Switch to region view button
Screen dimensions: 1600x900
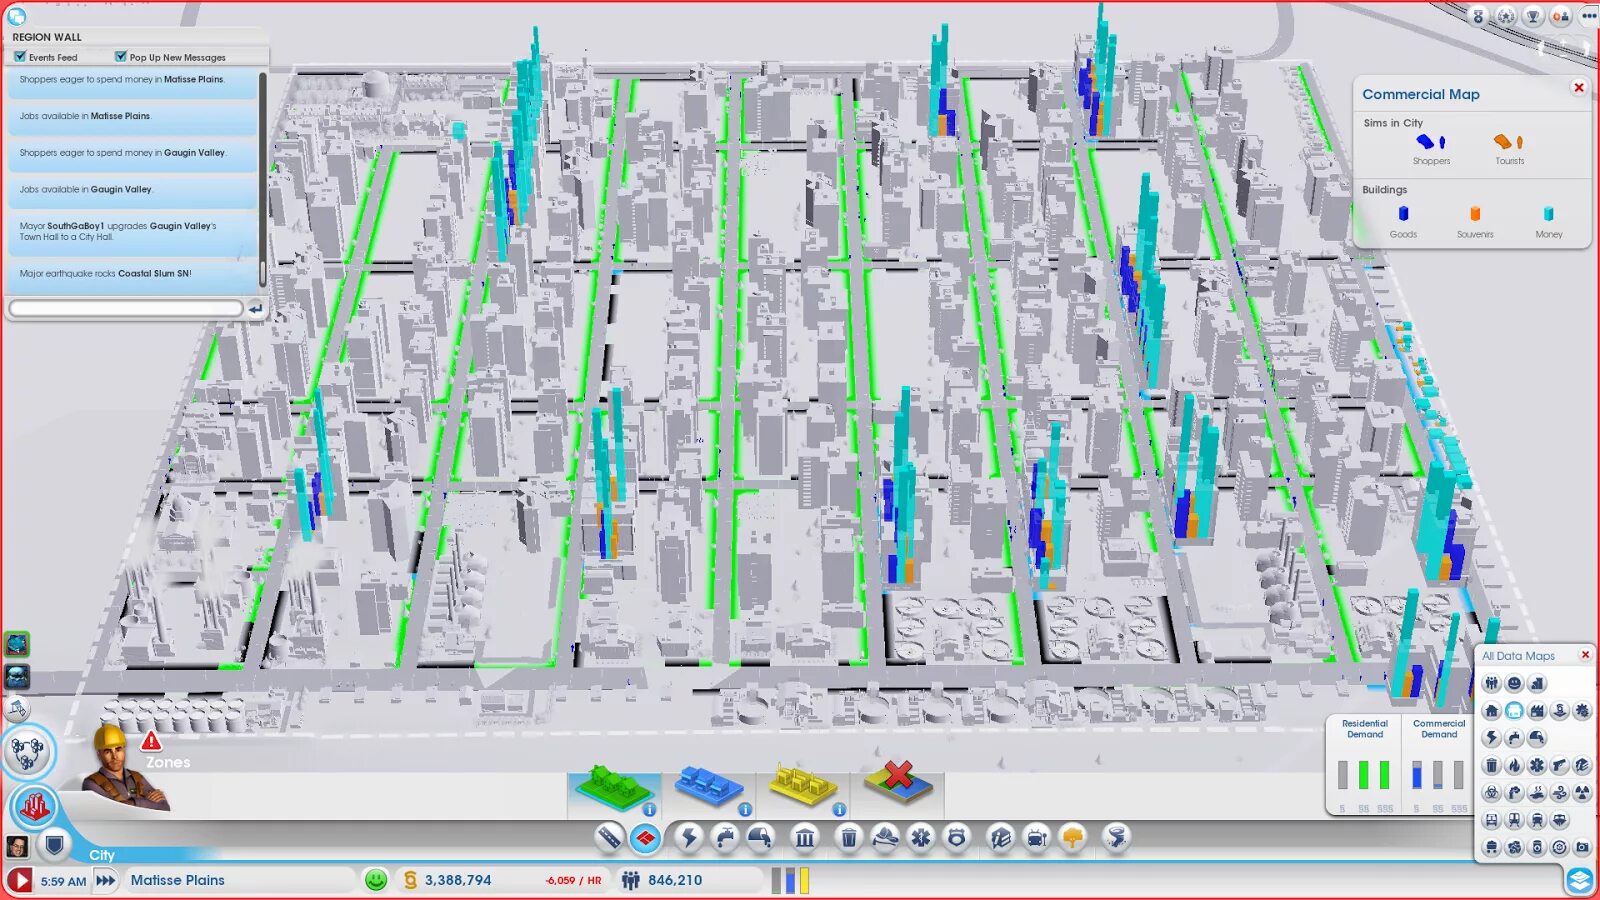[x=27, y=752]
